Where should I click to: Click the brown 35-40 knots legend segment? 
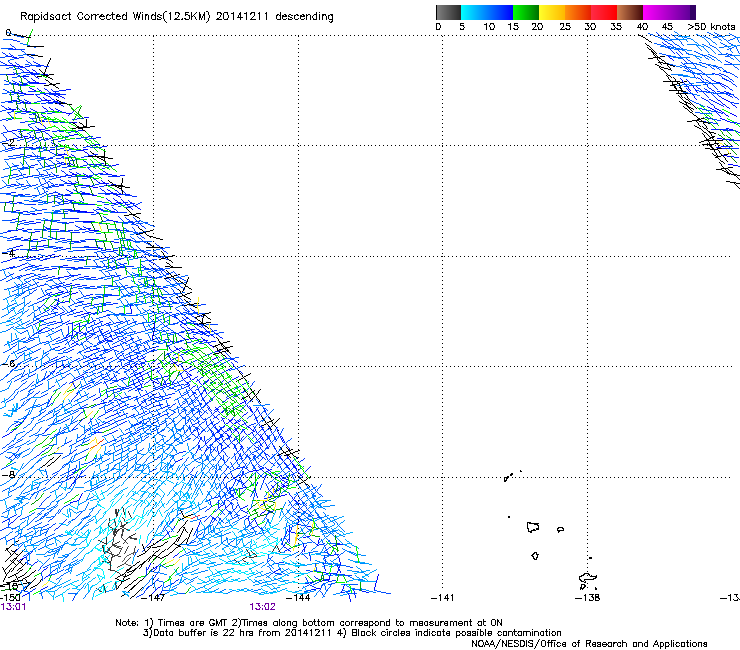pyautogui.click(x=630, y=12)
